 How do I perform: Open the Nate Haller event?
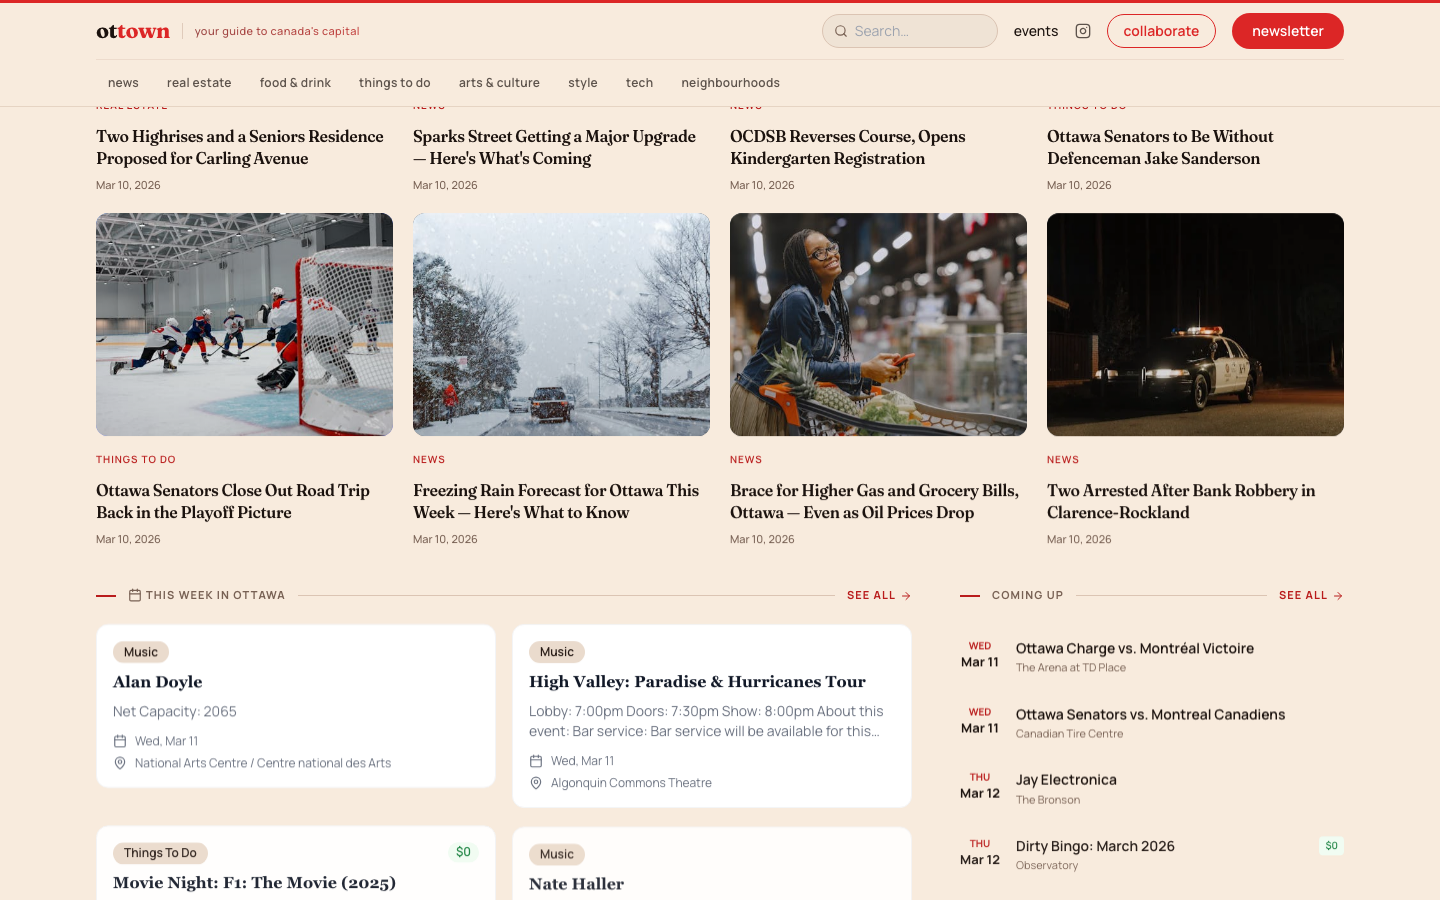[x=576, y=884]
